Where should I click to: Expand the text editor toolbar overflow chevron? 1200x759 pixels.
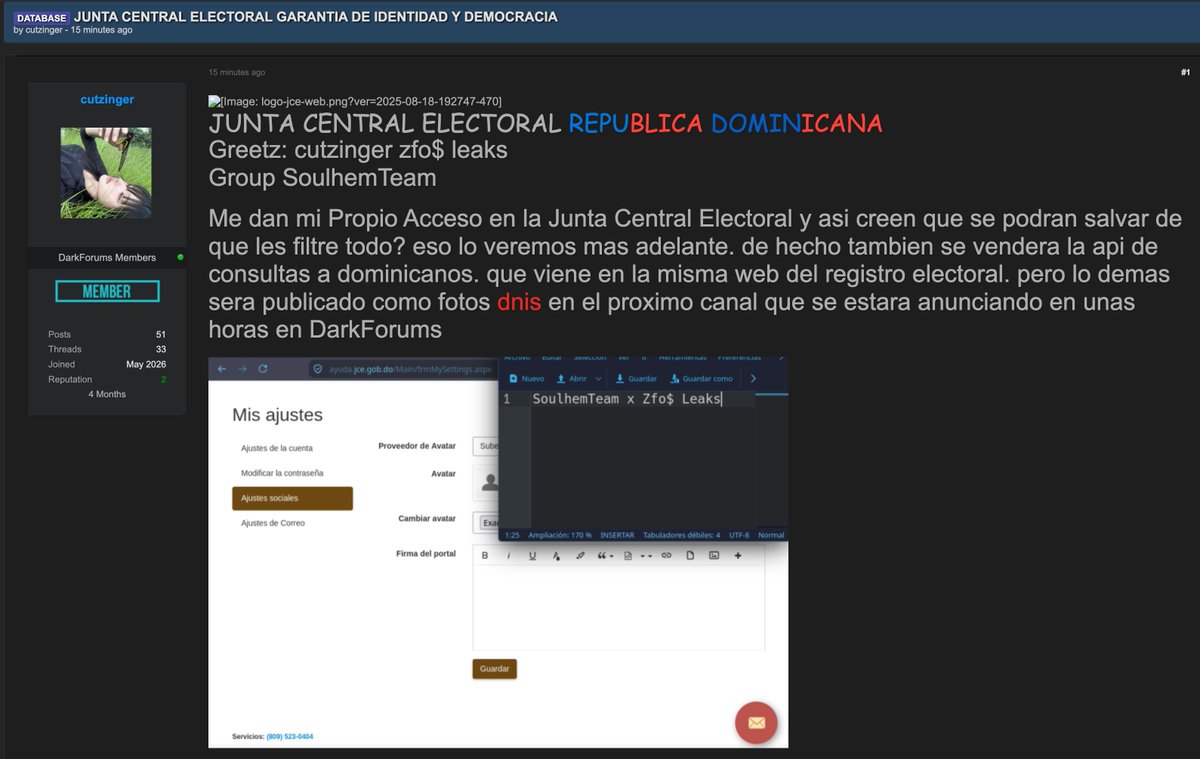point(753,379)
